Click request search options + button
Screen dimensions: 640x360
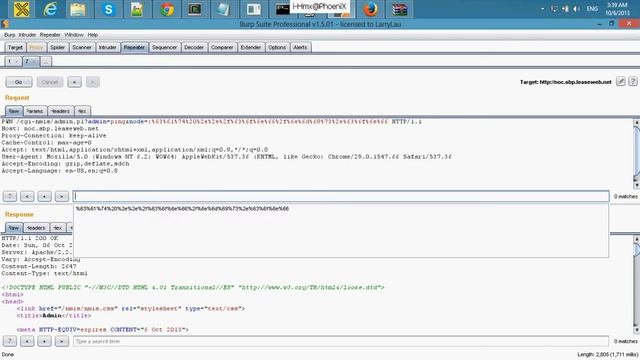(44, 196)
